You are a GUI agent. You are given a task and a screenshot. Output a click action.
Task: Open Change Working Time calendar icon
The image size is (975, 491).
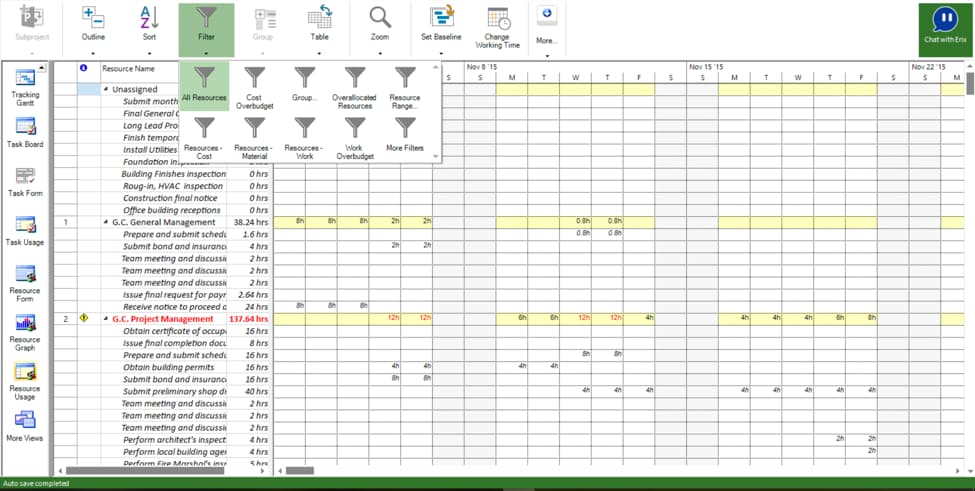pyautogui.click(x=497, y=19)
